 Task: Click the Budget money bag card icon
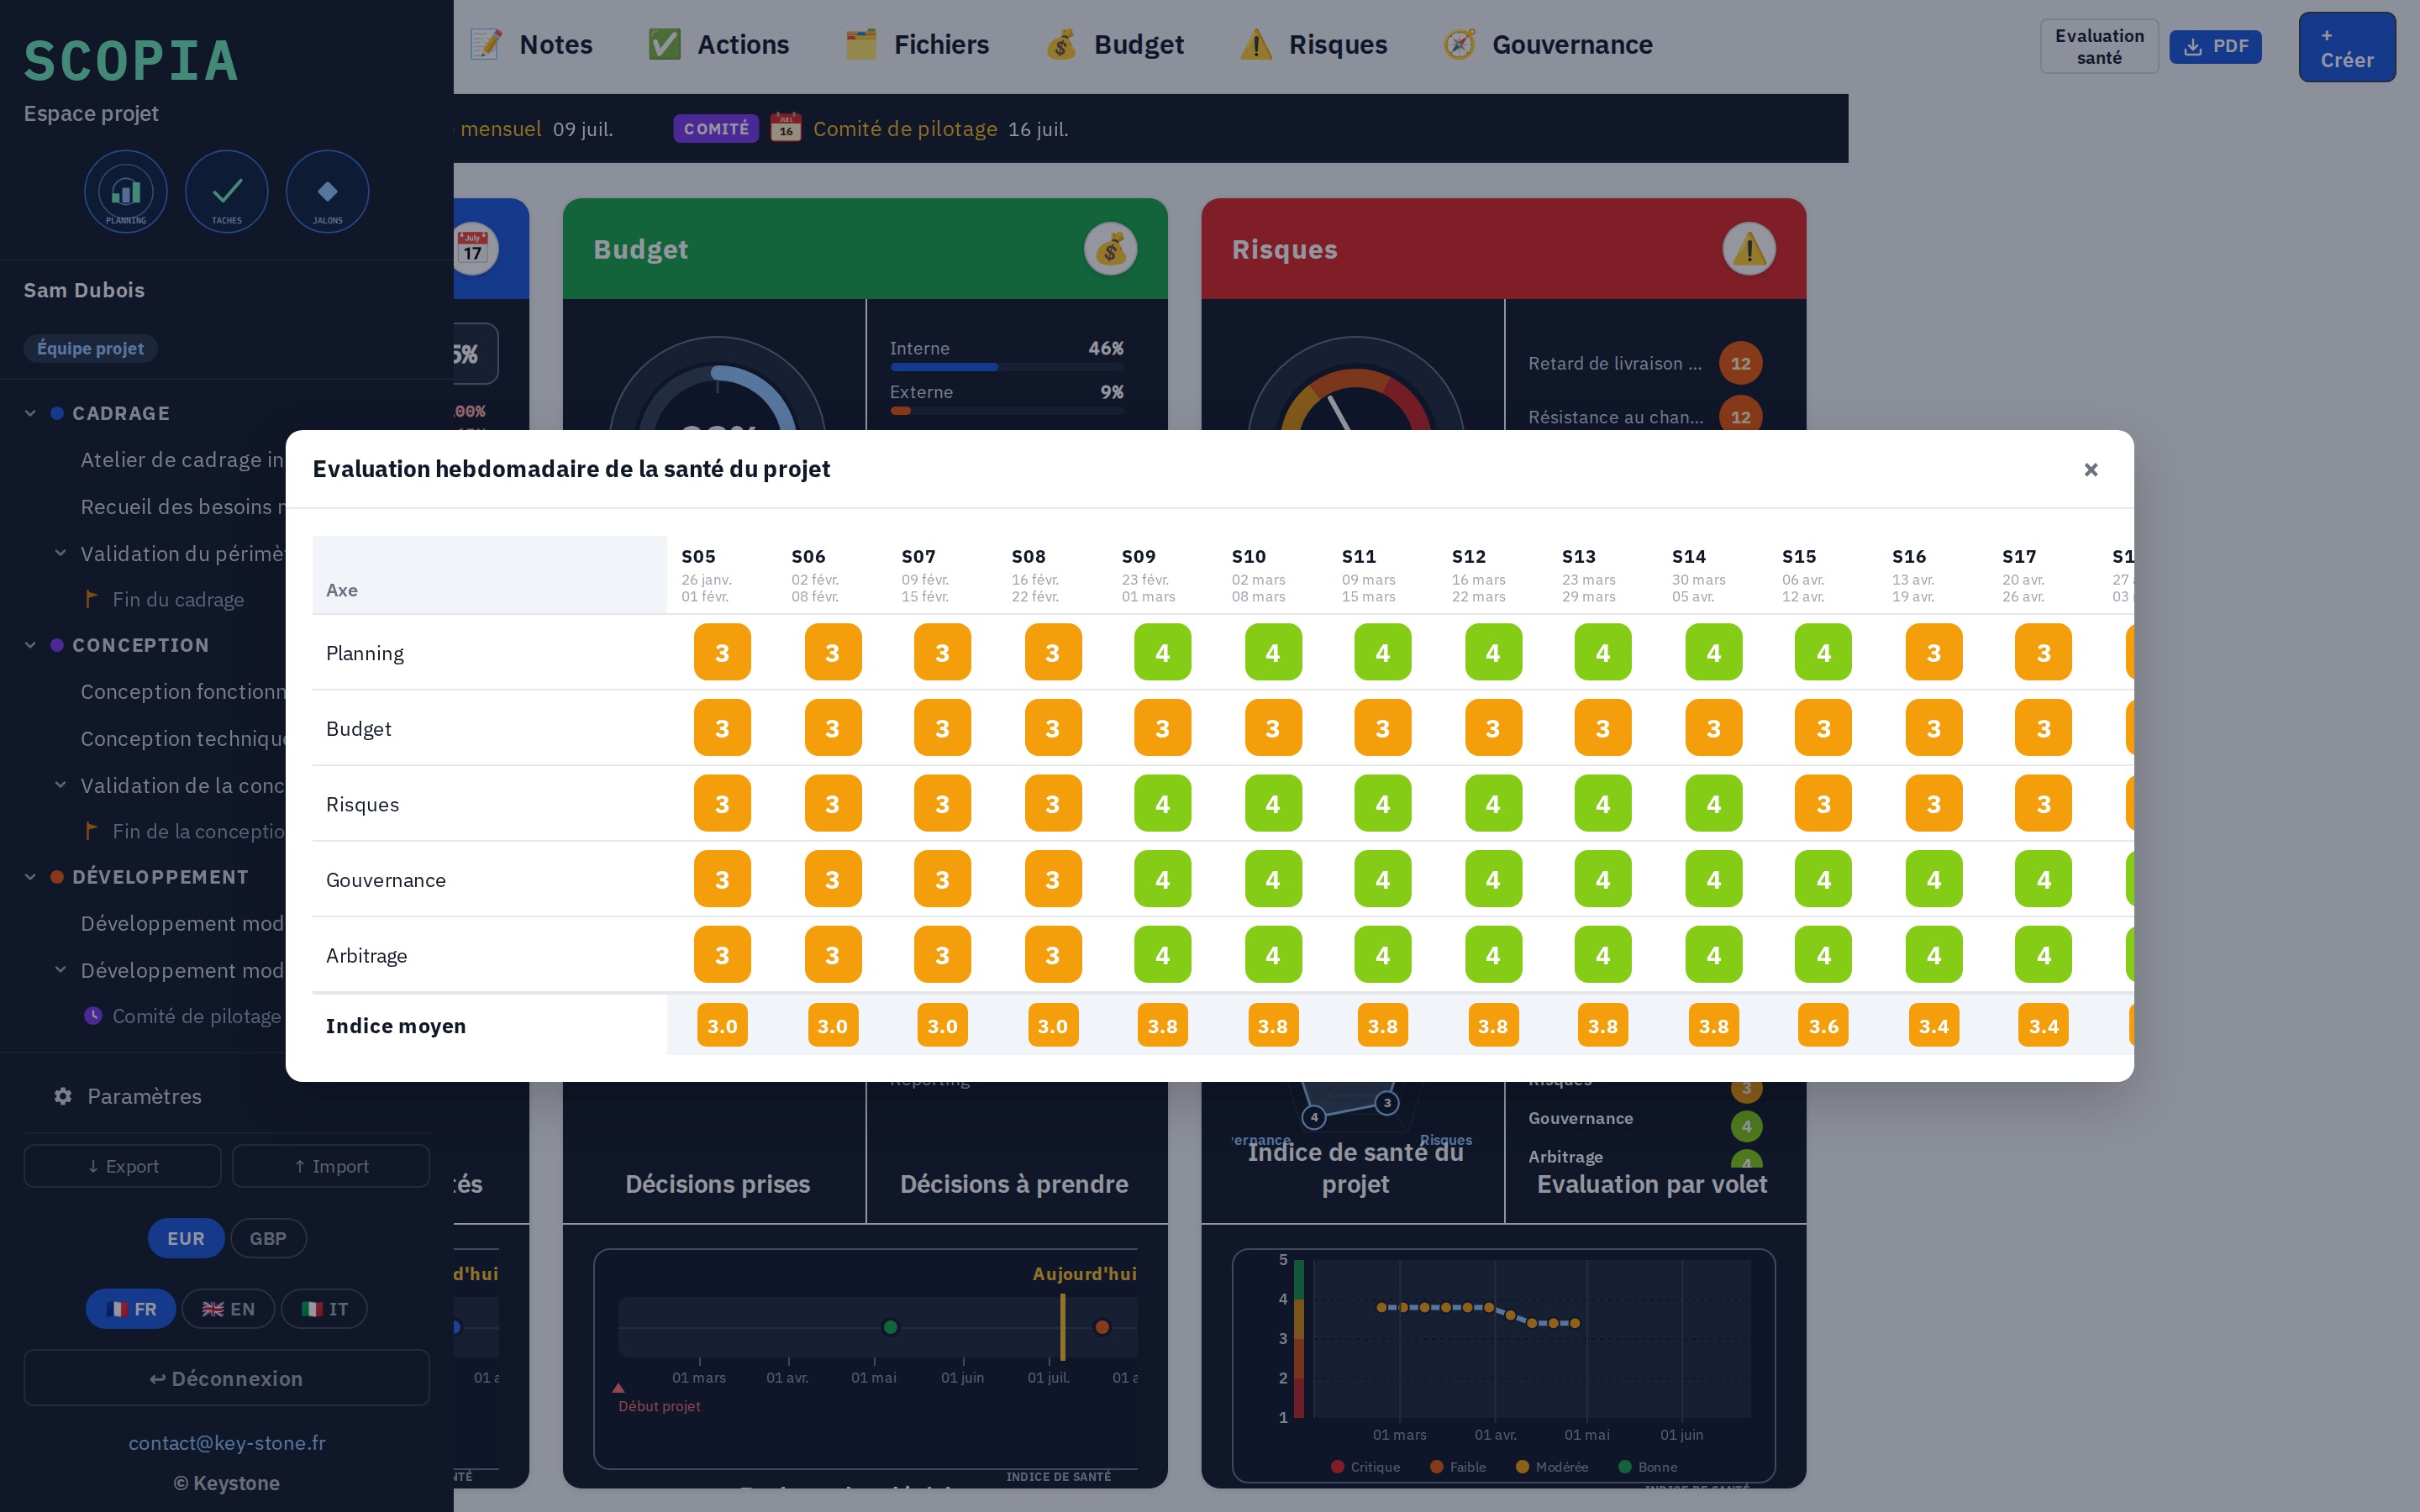pos(1110,249)
